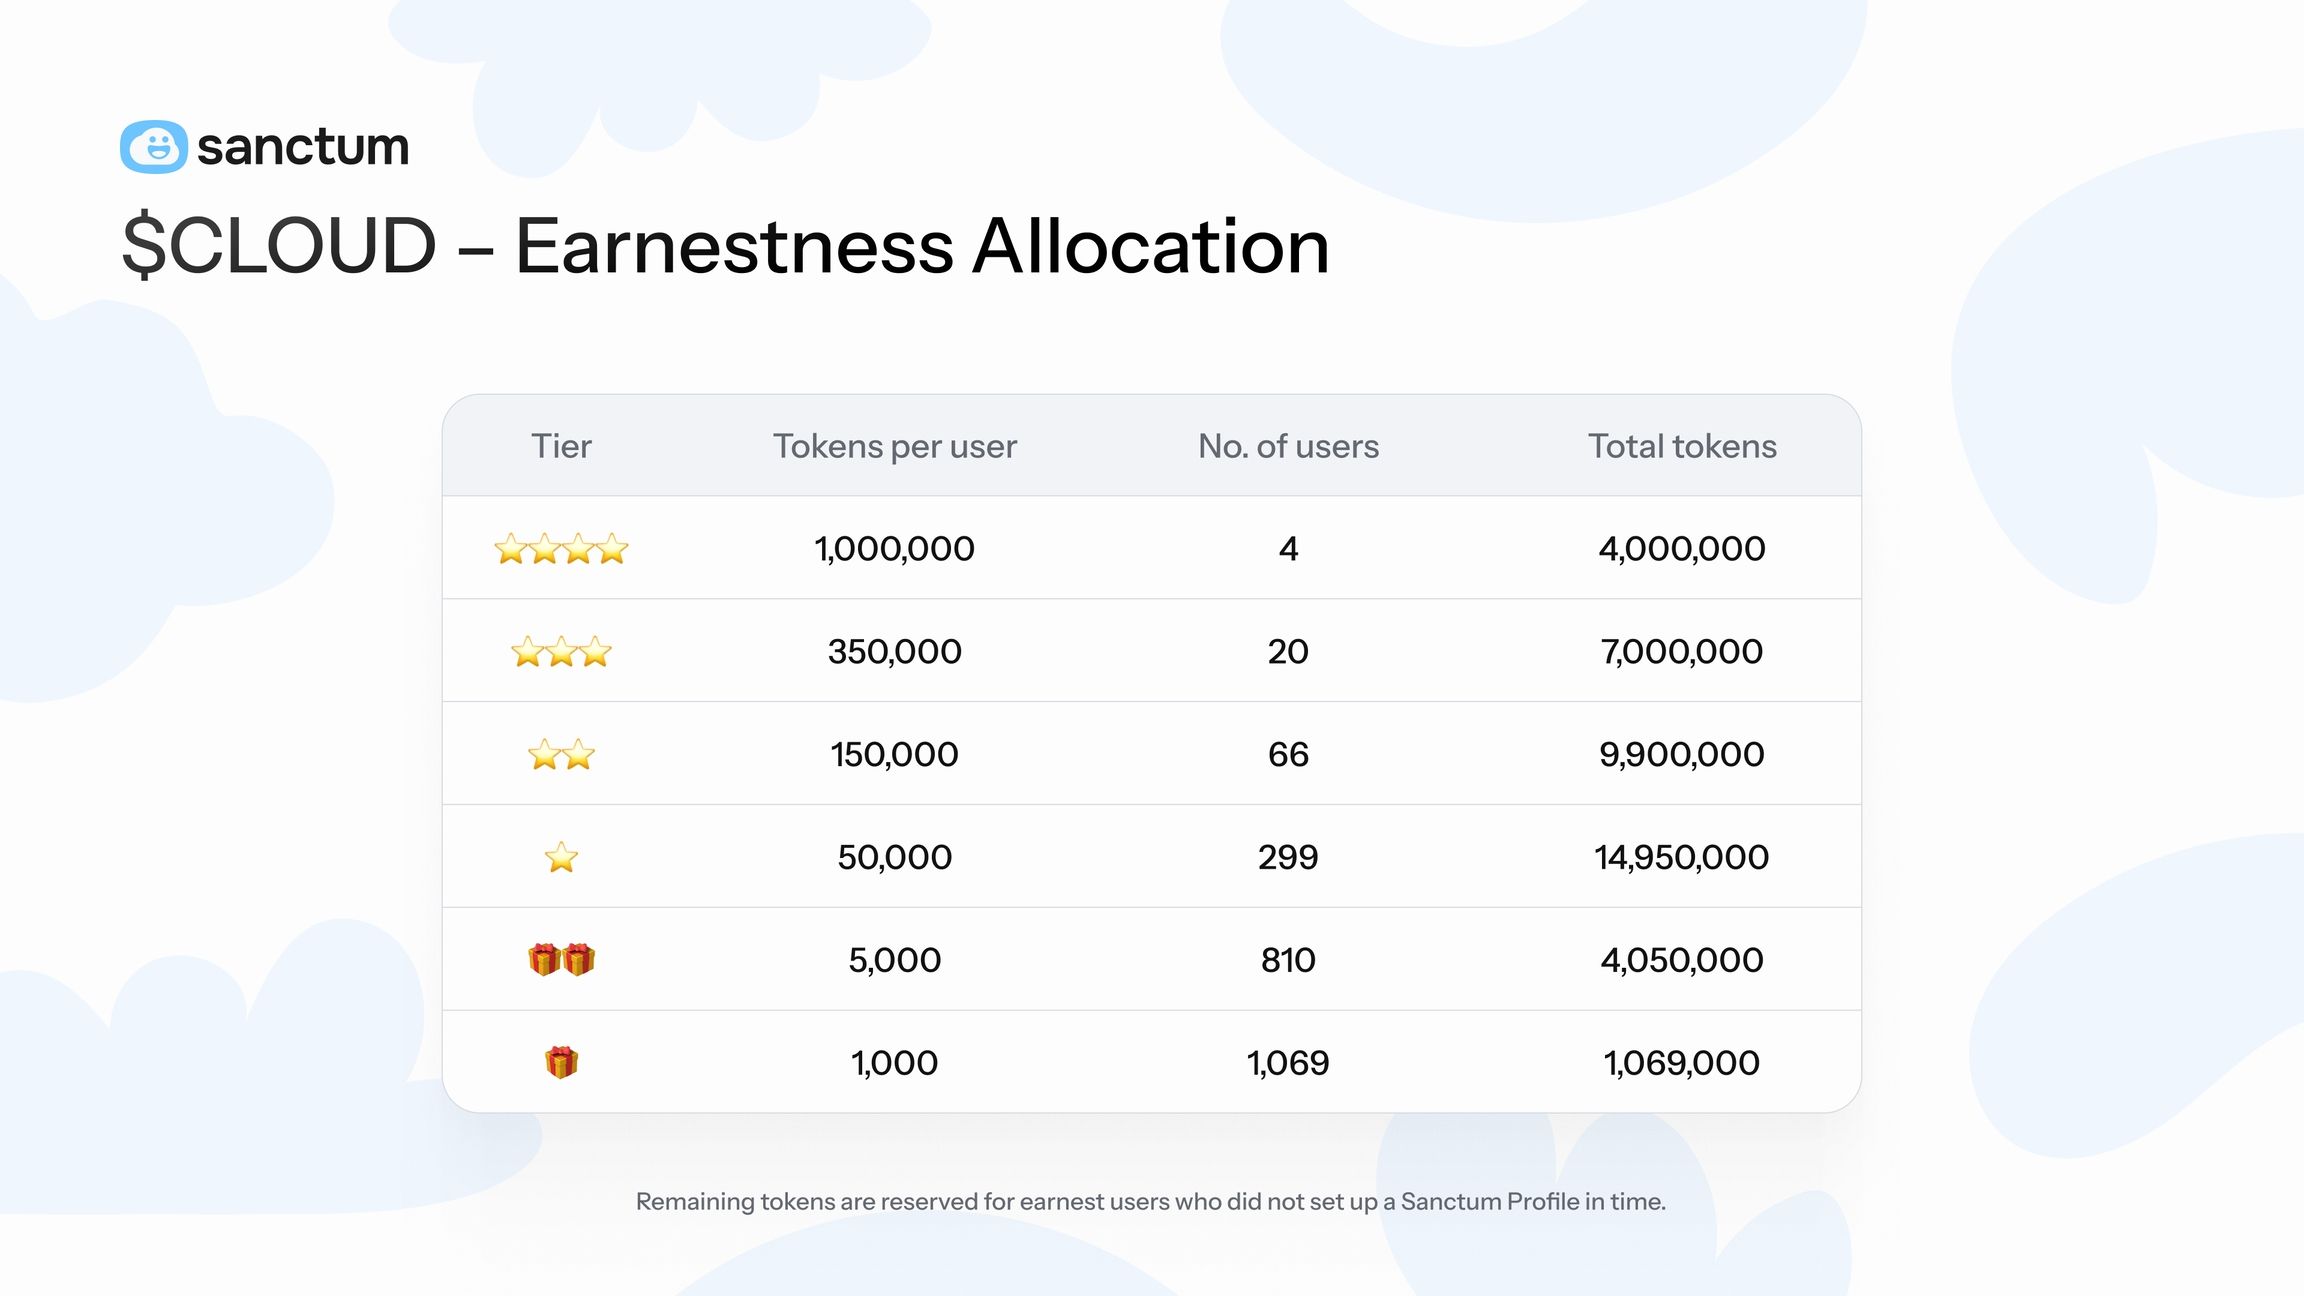Image resolution: width=2304 pixels, height=1296 pixels.
Task: Click the two-star tier icon
Action: [x=561, y=755]
